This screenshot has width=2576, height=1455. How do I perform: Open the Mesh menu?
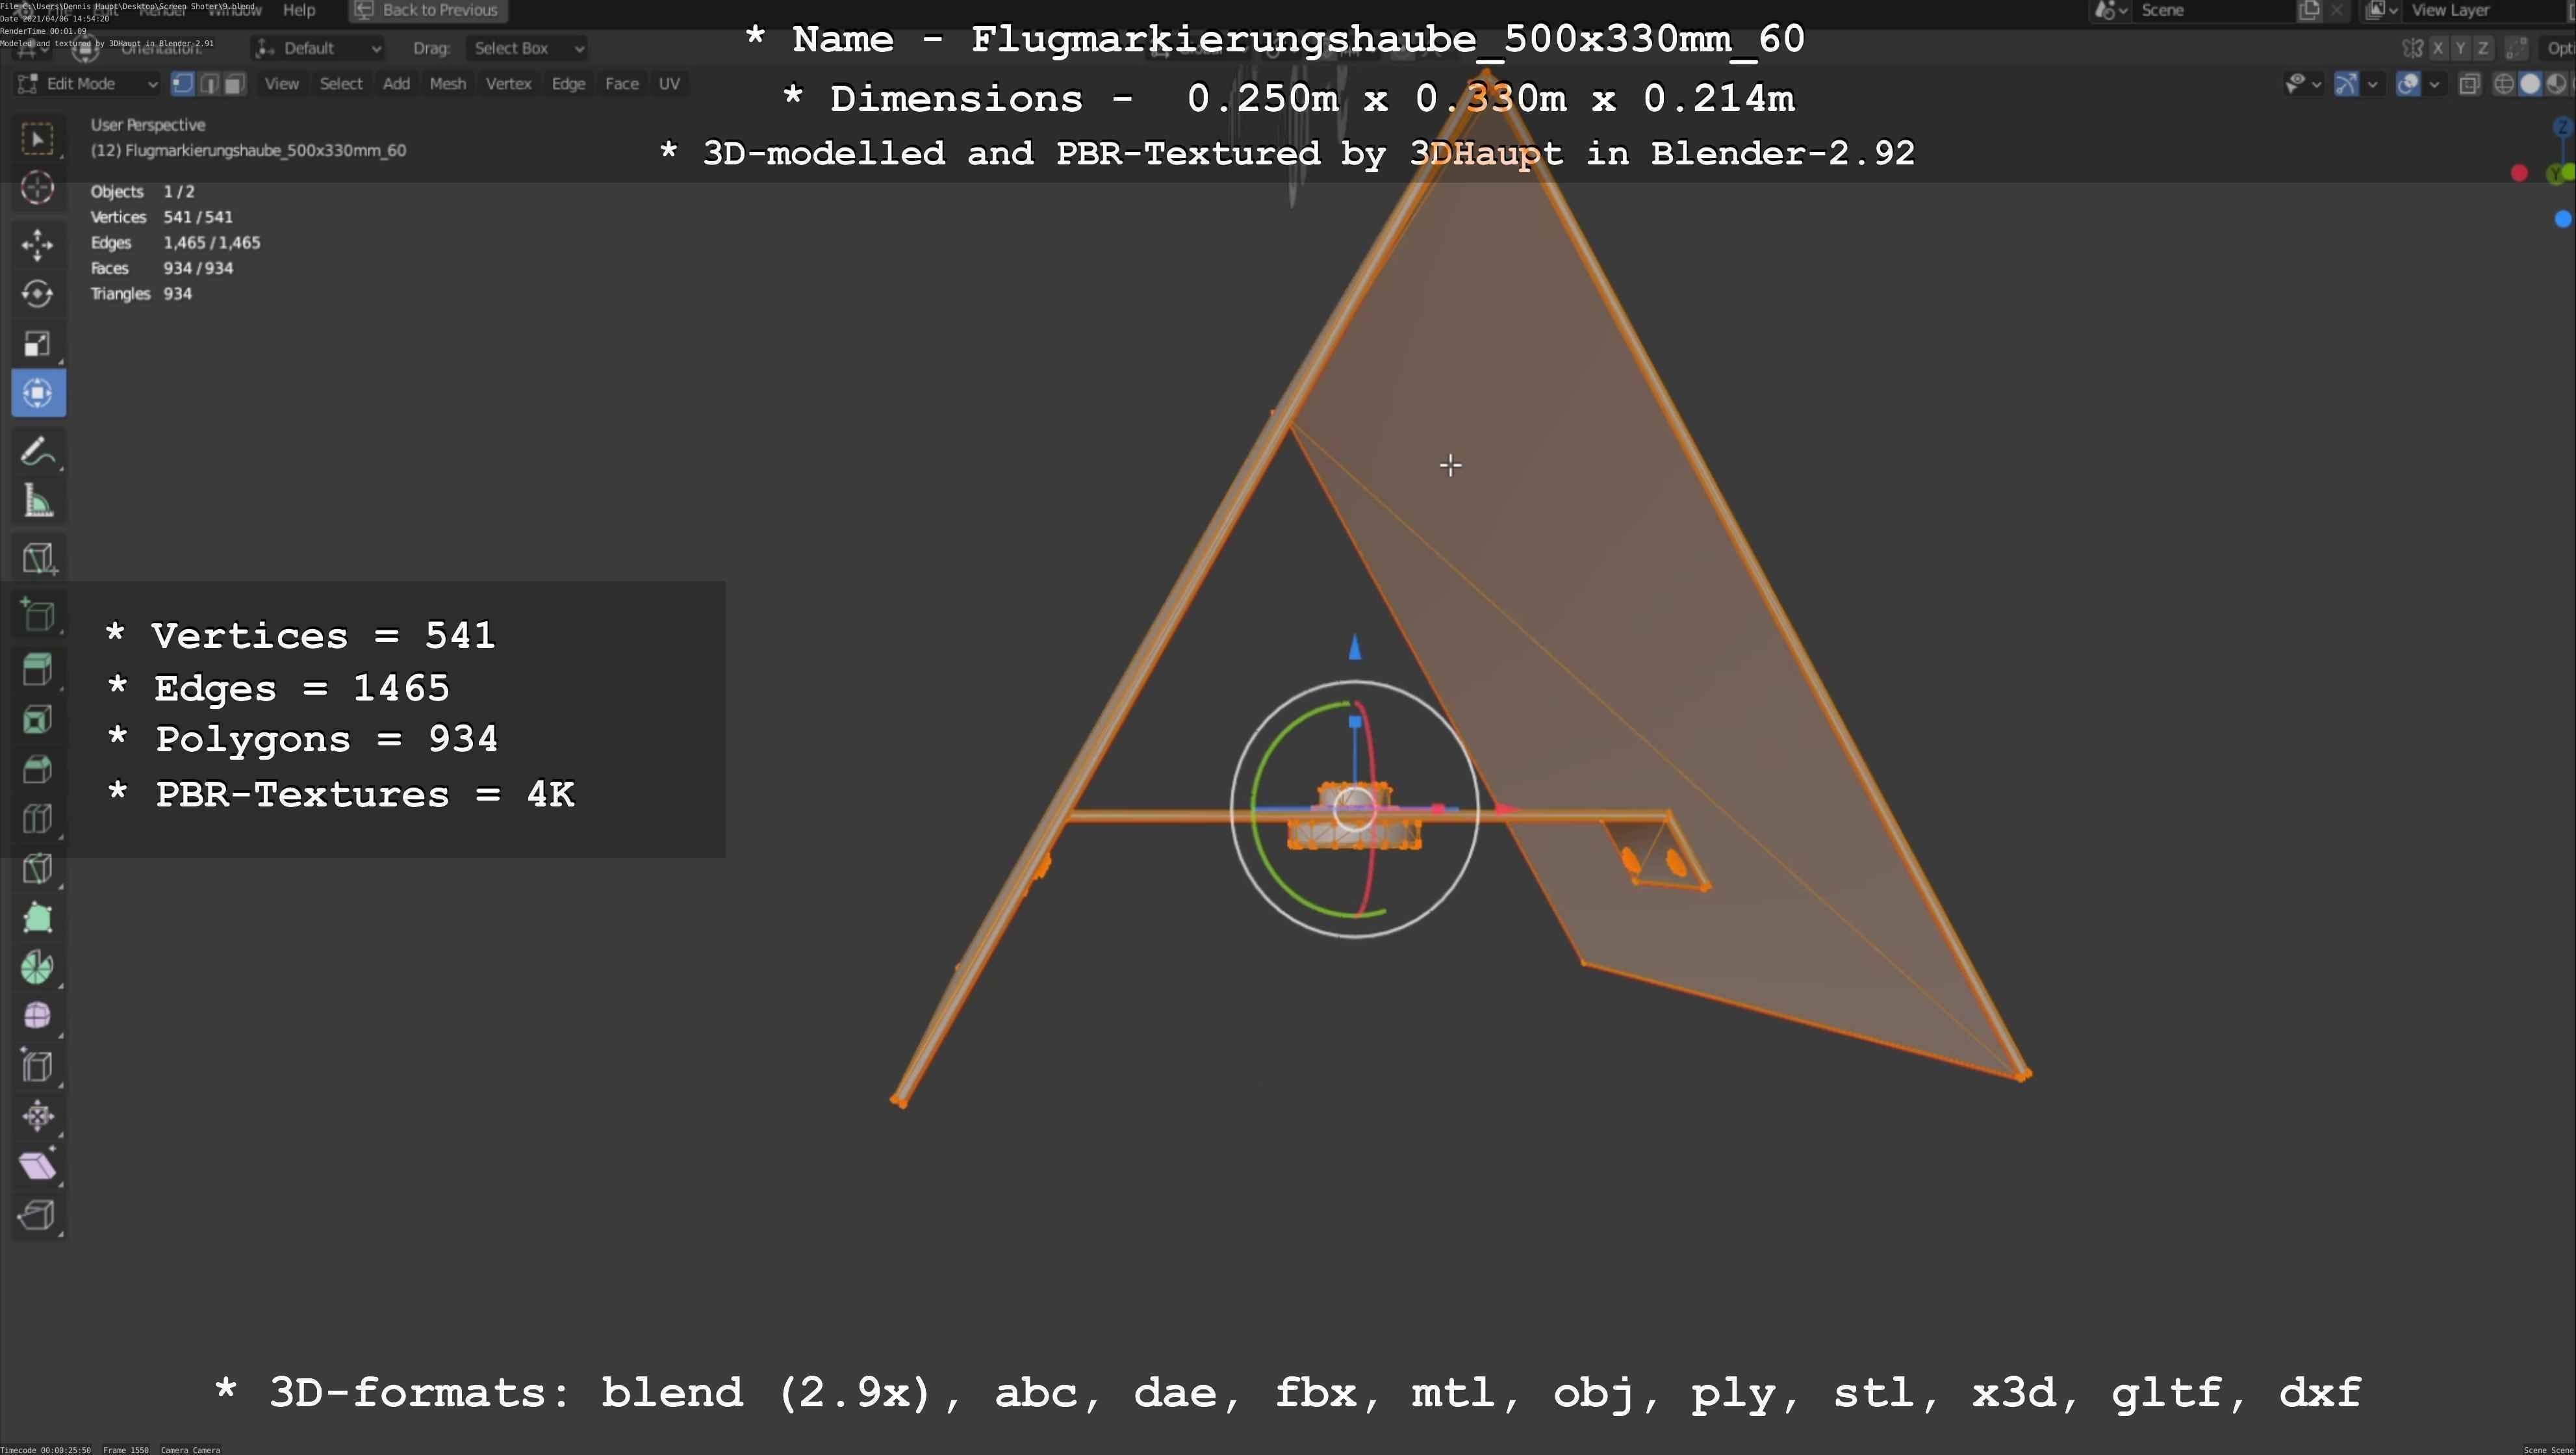click(x=448, y=84)
